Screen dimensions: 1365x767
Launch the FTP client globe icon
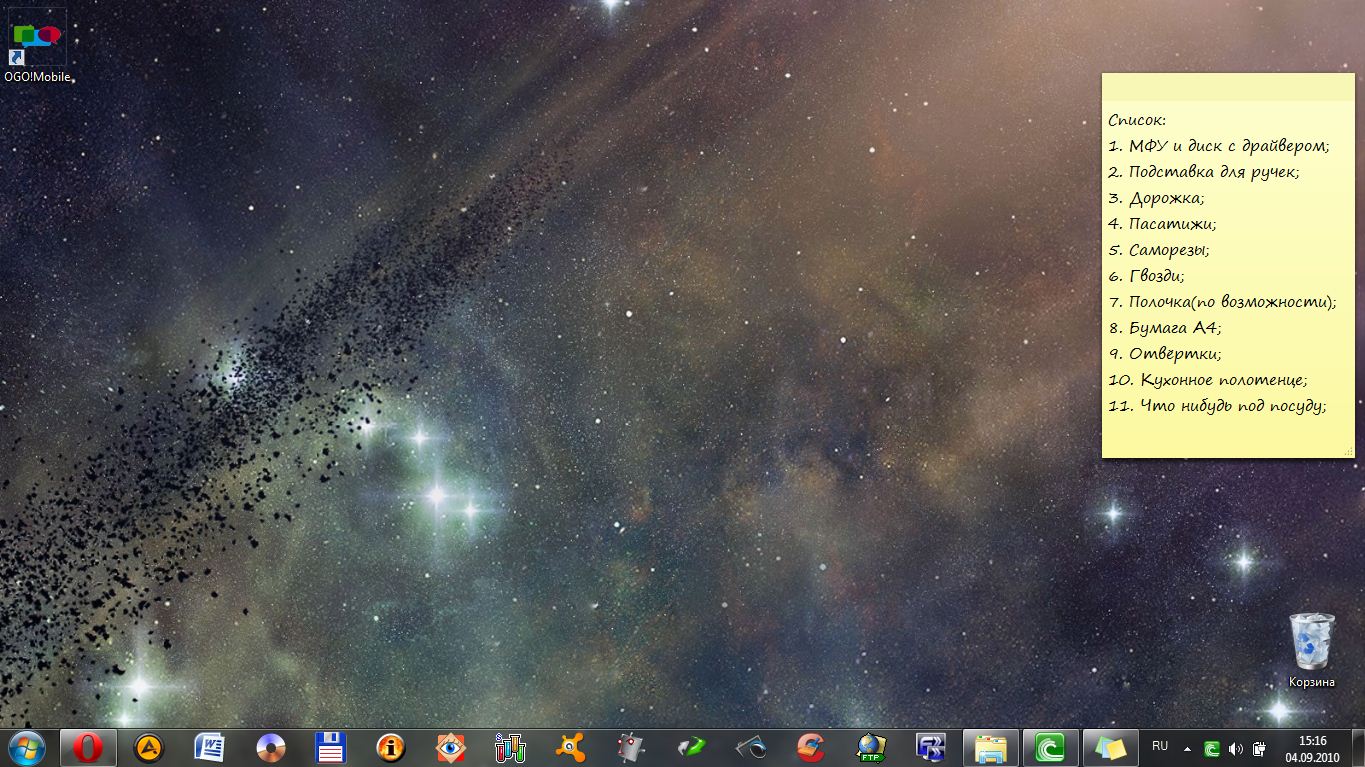pos(871,747)
